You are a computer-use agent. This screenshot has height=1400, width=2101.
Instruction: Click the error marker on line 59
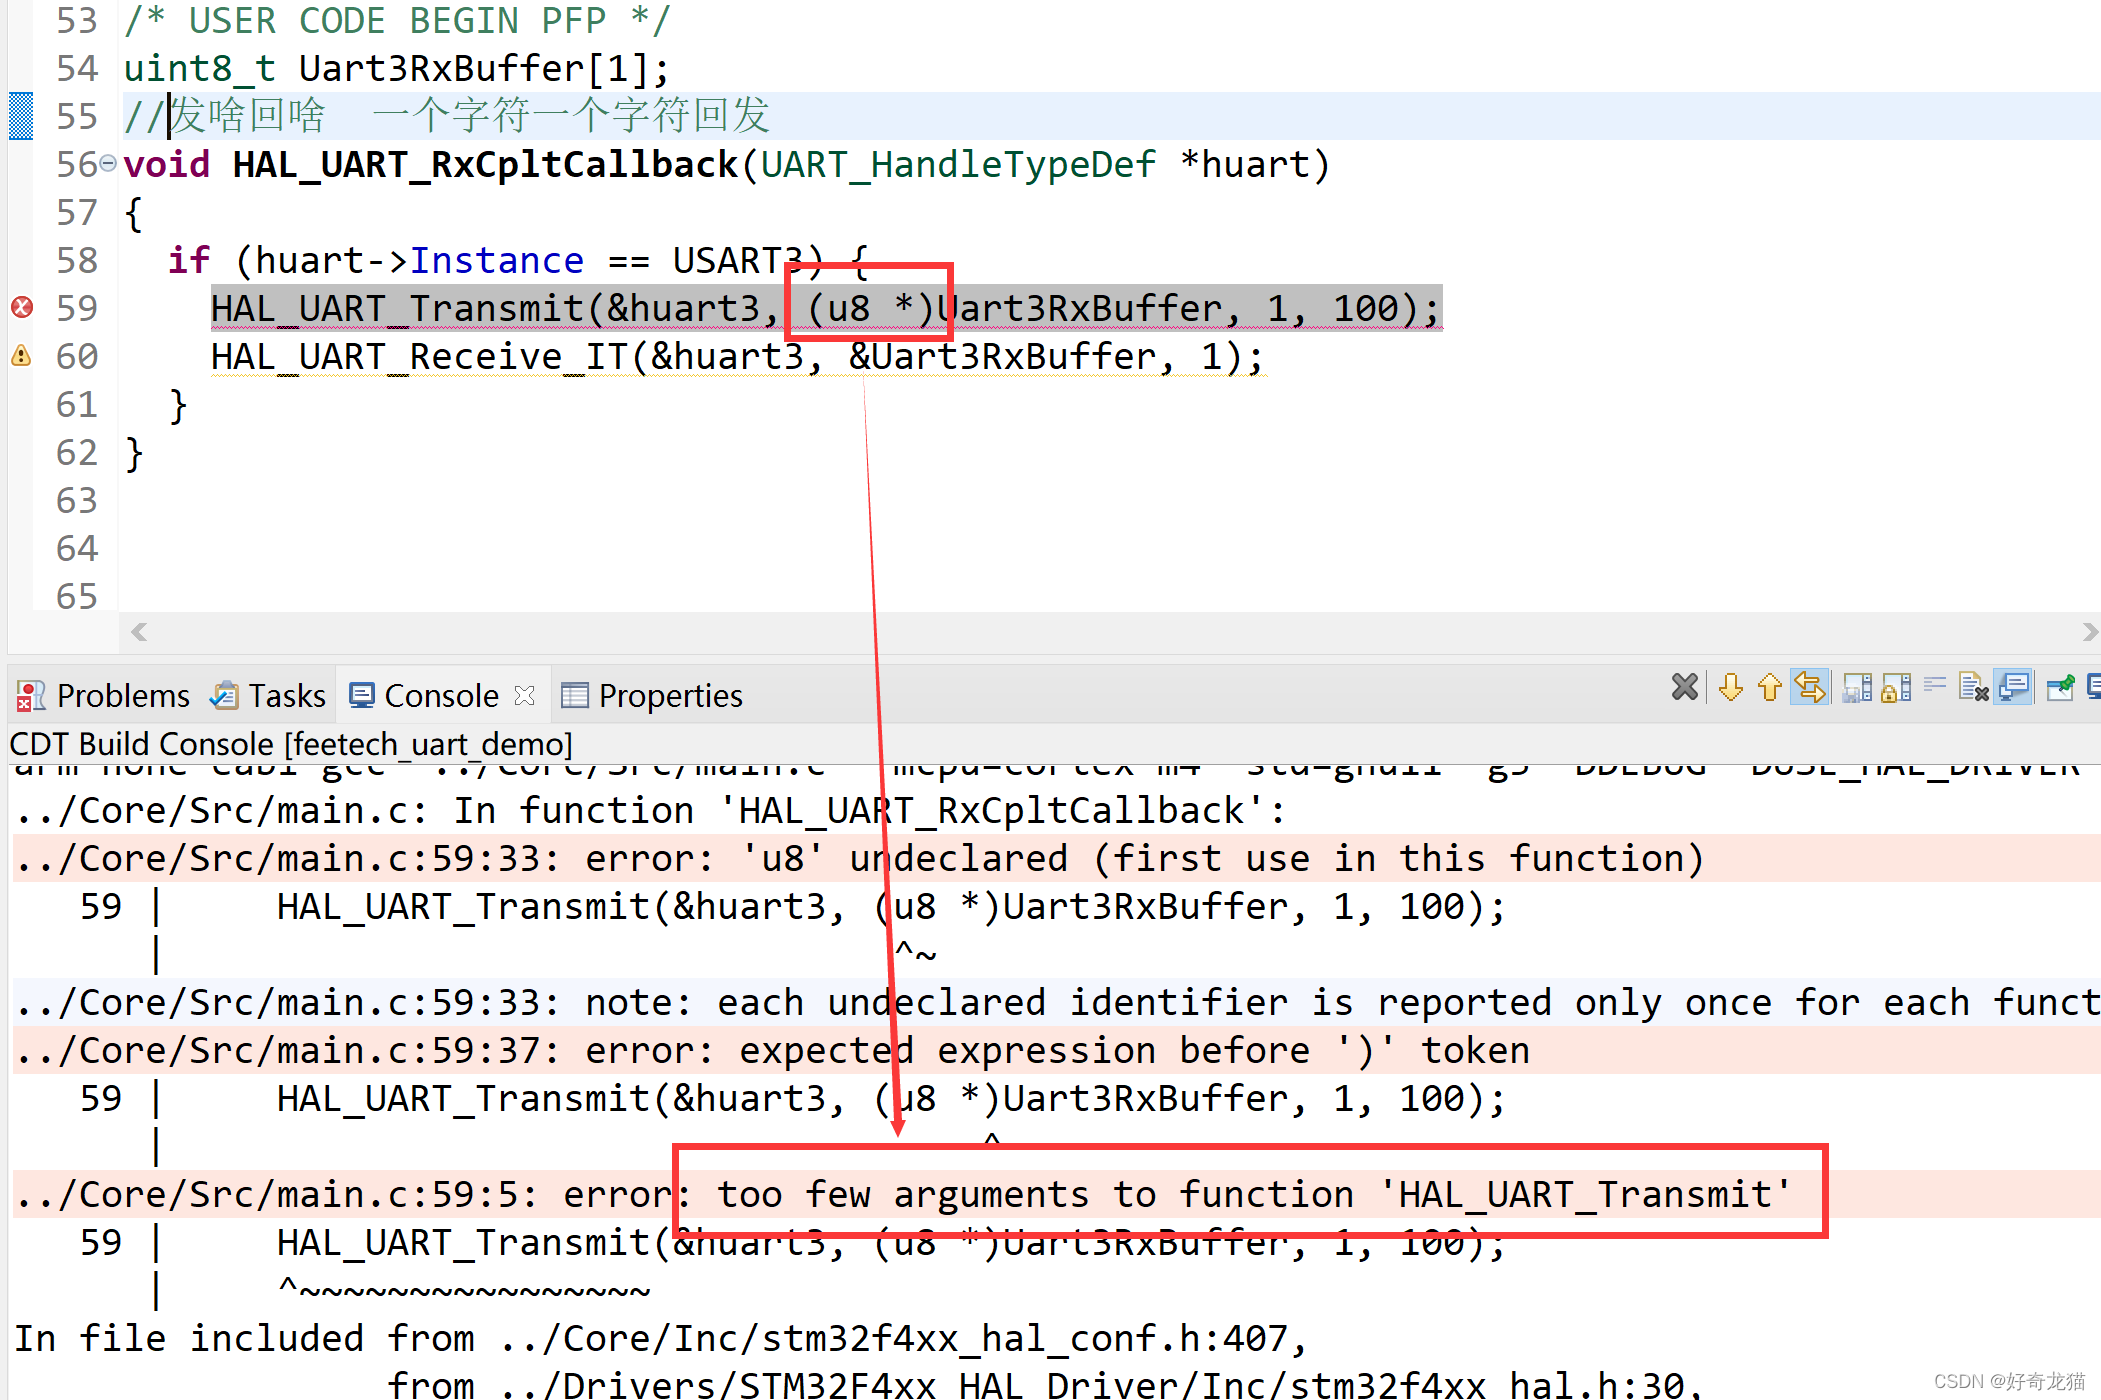point(21,307)
